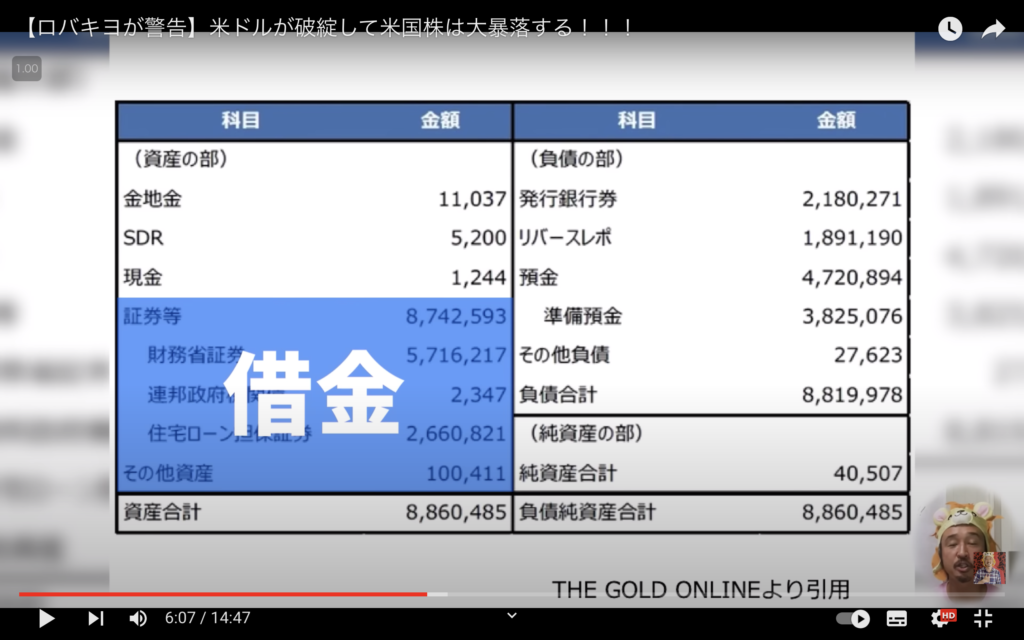Save video with the Watch Later clock icon

pos(949,29)
